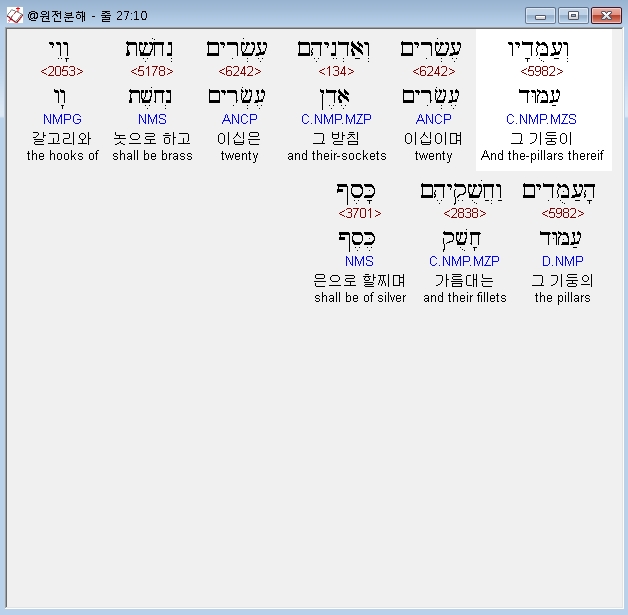Open Strong's number <134>
The width and height of the screenshot is (628, 615).
coord(336,71)
